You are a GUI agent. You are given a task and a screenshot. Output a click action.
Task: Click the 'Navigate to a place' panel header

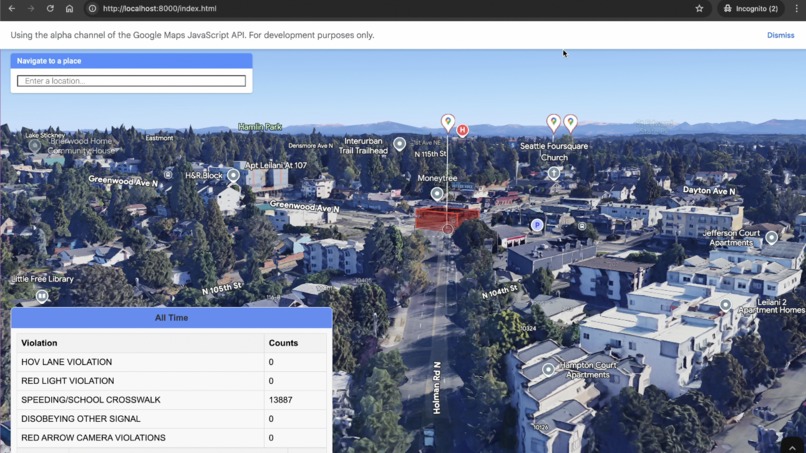131,61
